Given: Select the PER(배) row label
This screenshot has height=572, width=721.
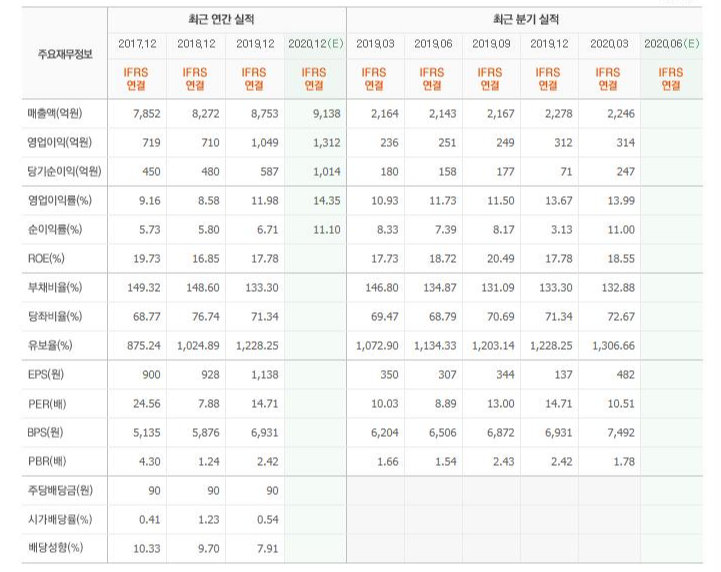Looking at the screenshot, I should tap(47, 404).
